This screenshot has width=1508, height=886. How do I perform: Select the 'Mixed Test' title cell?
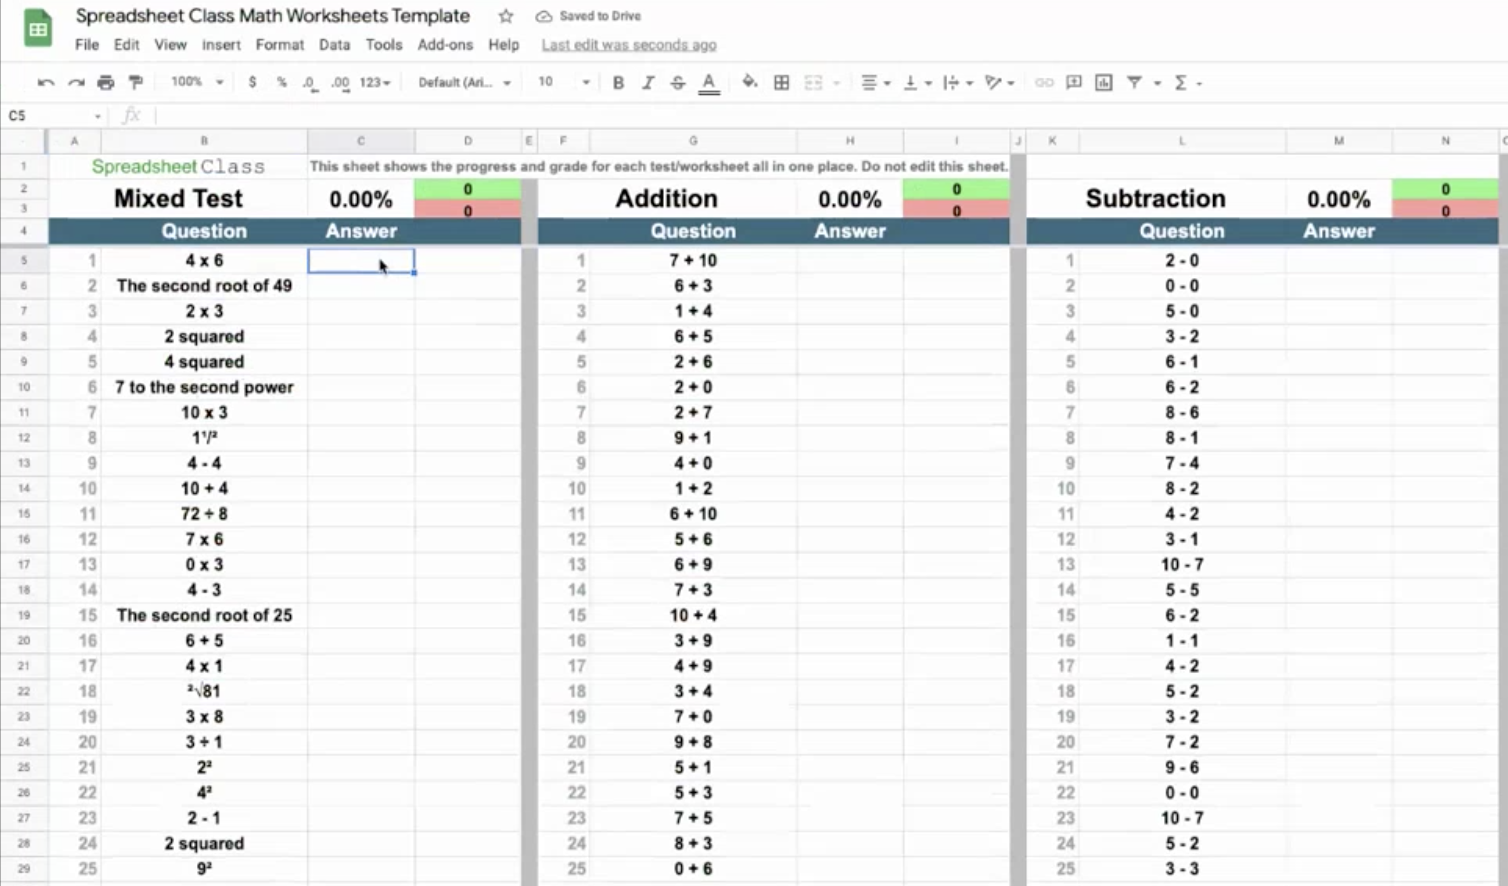[x=178, y=199]
